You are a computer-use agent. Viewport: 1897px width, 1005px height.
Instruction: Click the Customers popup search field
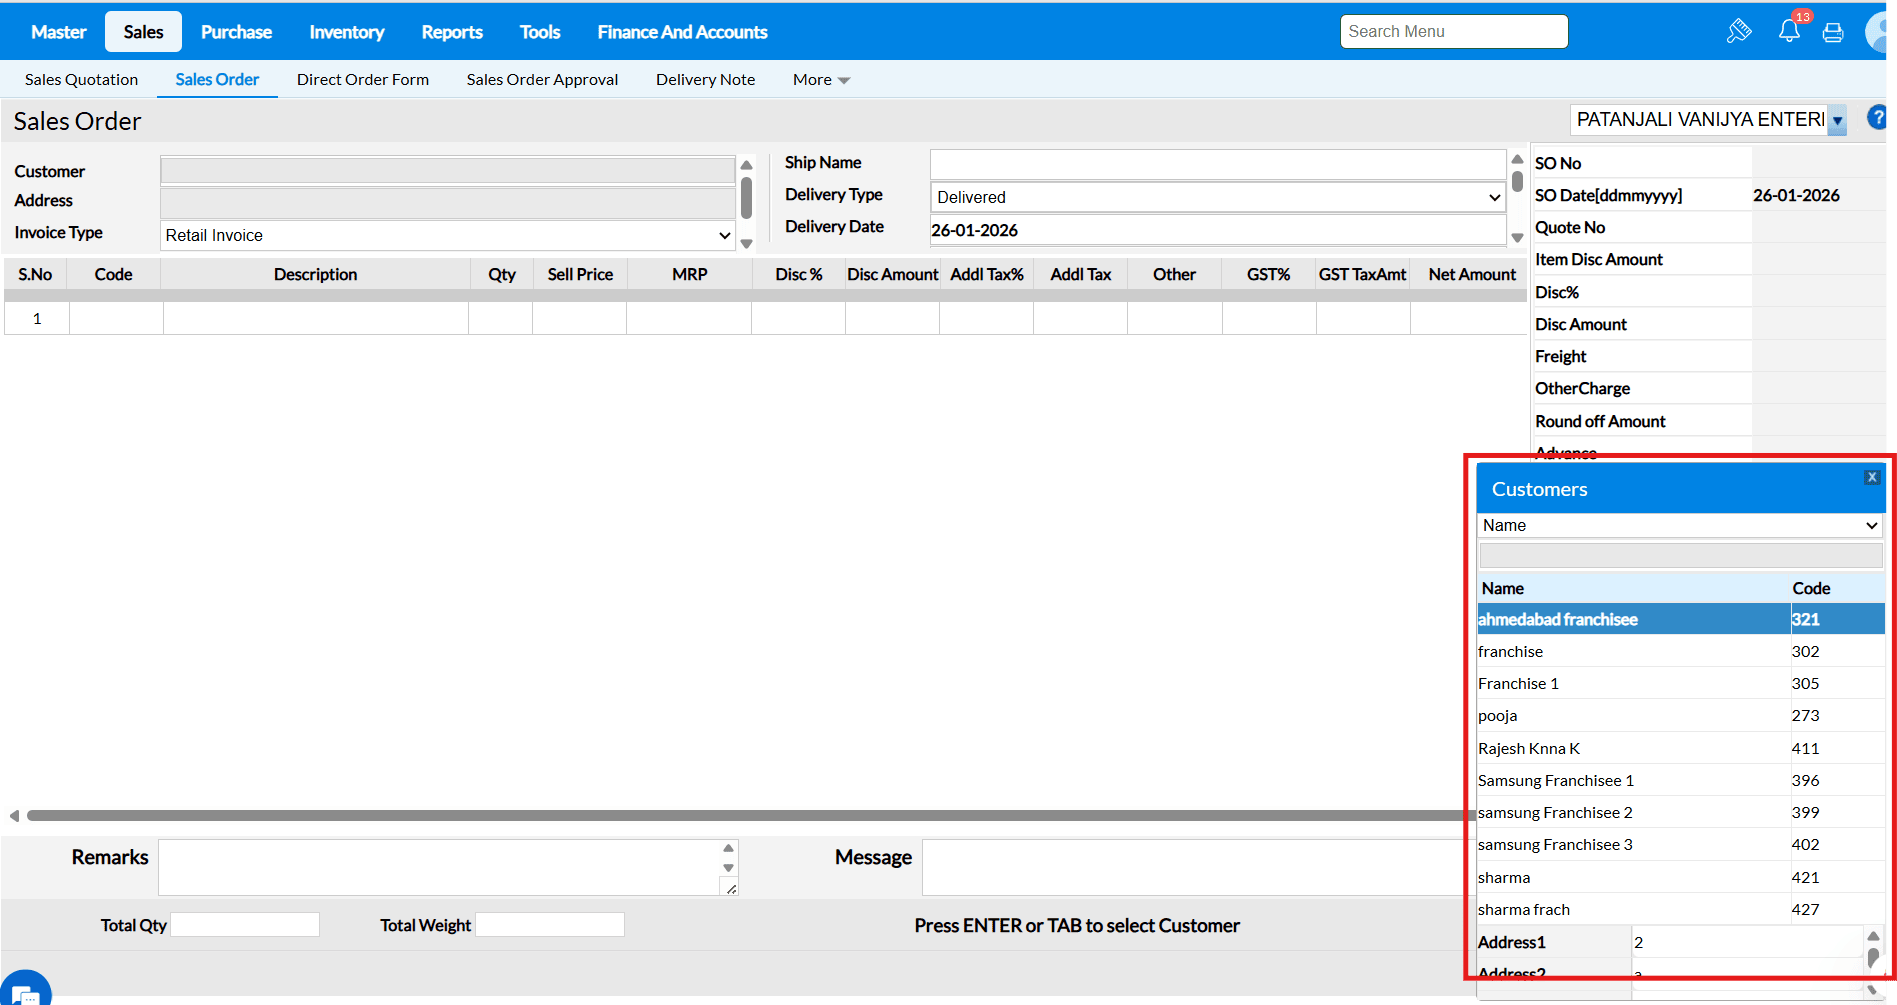click(x=1680, y=556)
